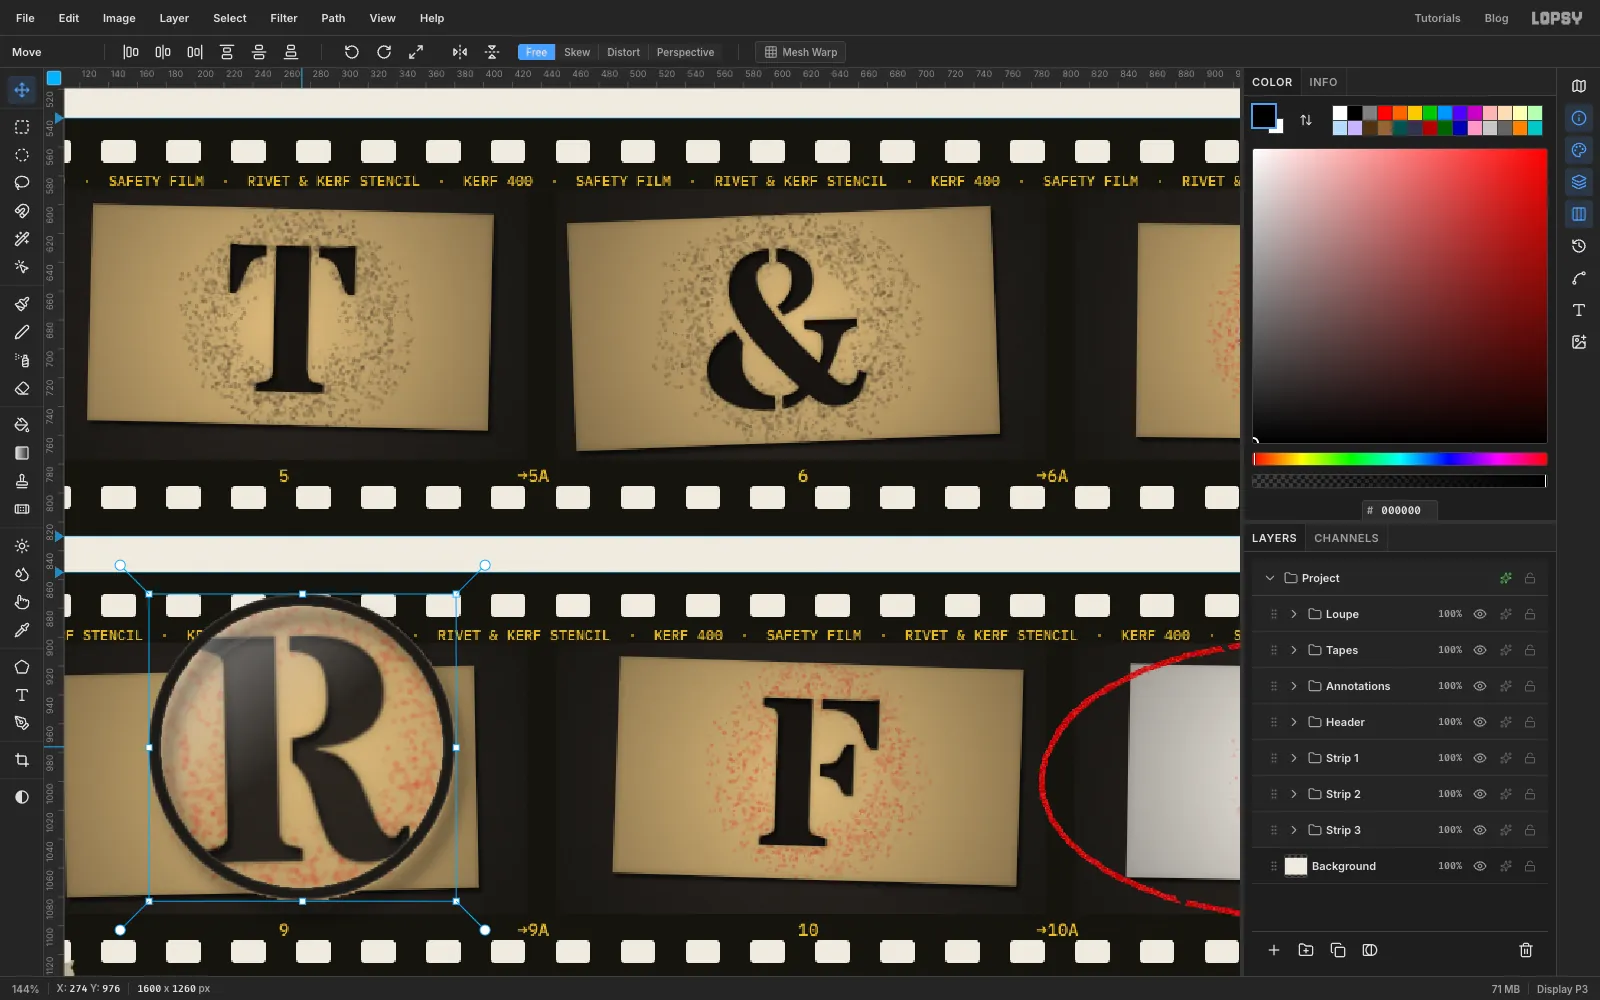The height and width of the screenshot is (1000, 1600).
Task: Swap foreground and background colors
Action: [x=1305, y=120]
